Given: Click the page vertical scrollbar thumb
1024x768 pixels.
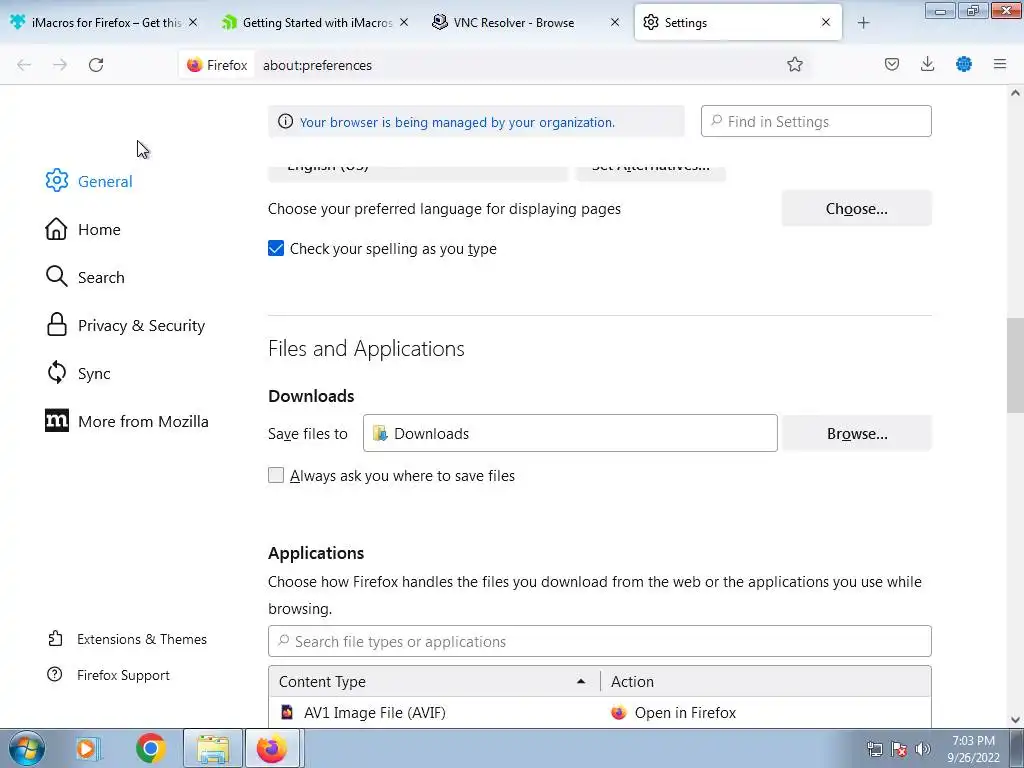Looking at the screenshot, I should 1015,366.
